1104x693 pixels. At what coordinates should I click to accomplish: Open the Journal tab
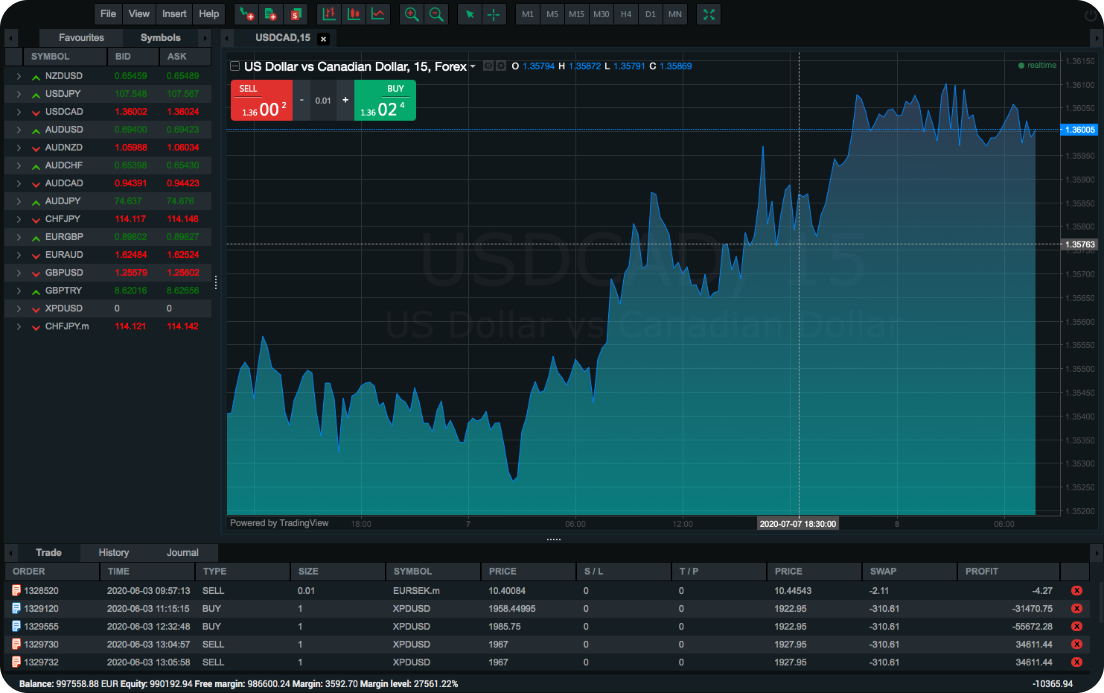[182, 553]
